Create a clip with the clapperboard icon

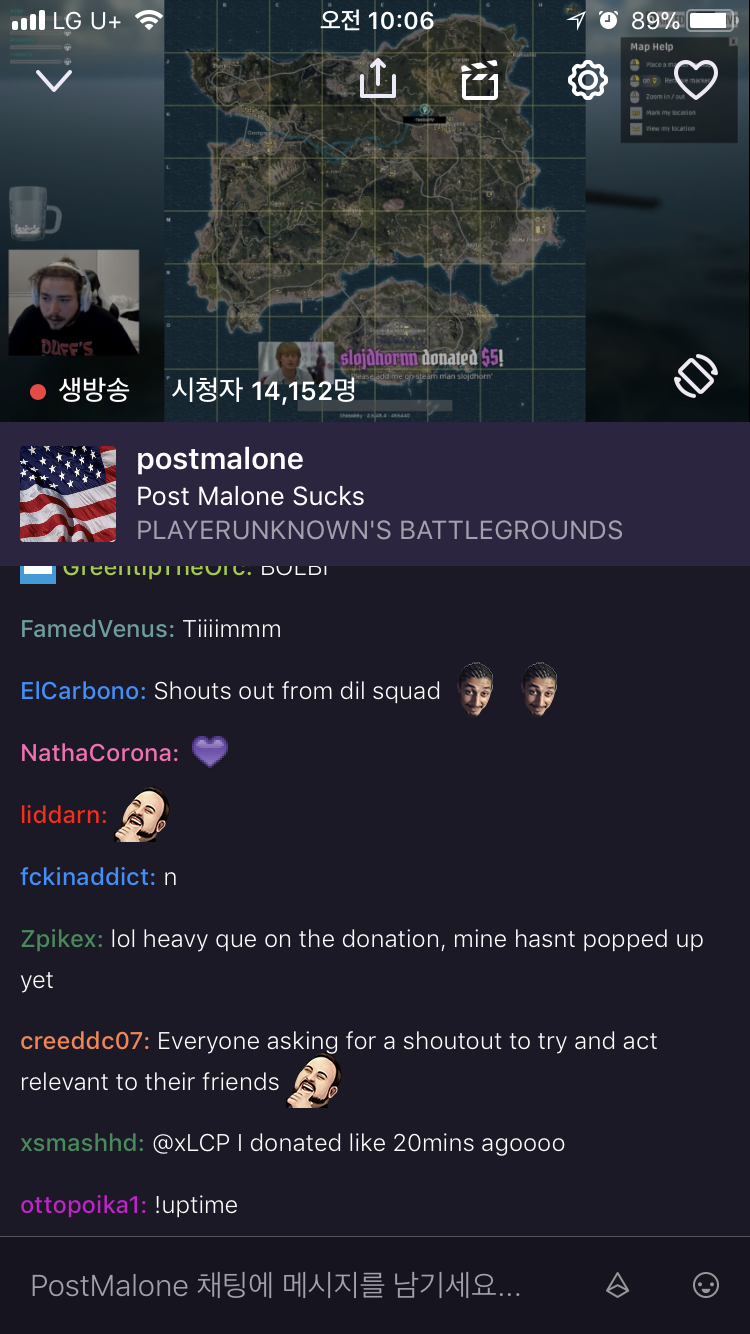click(480, 80)
